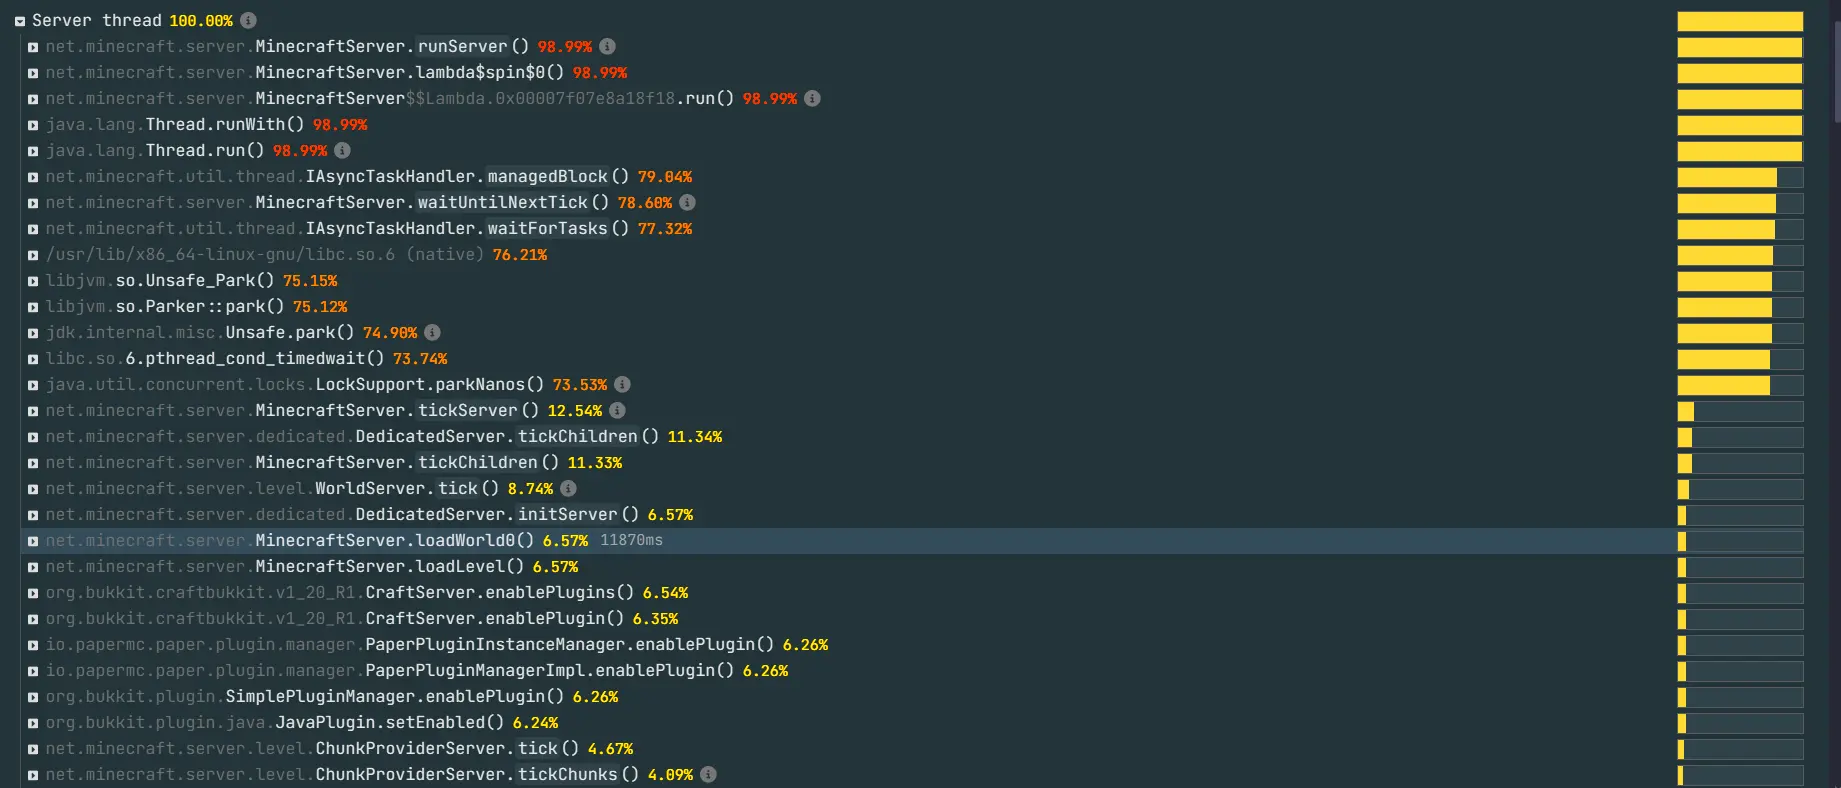Show info icon for tickServer() 12.54%
The width and height of the screenshot is (1841, 788).
(617, 410)
